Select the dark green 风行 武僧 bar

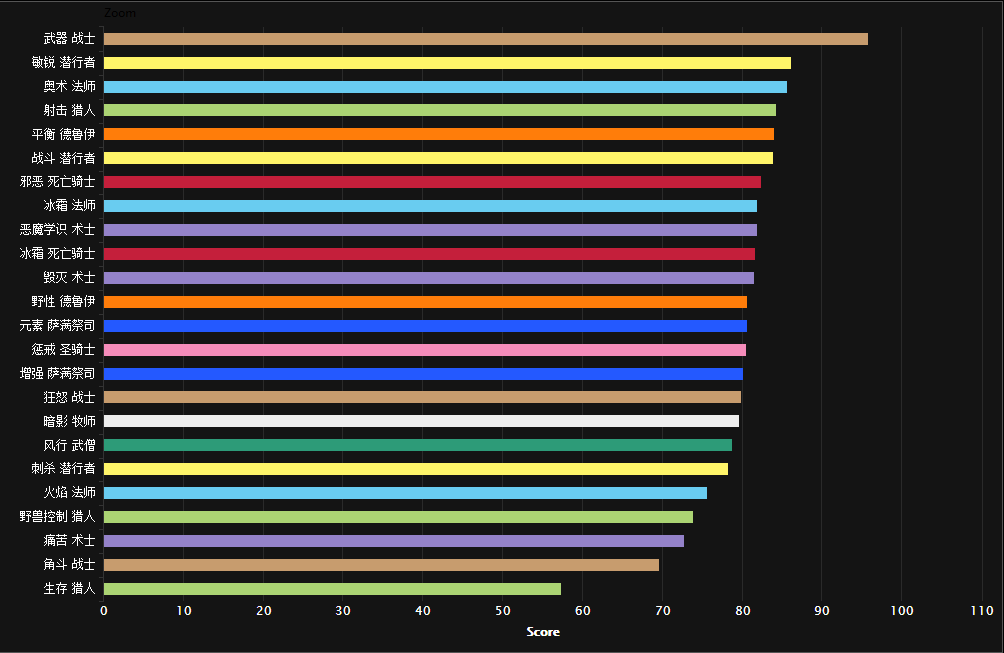coord(417,445)
